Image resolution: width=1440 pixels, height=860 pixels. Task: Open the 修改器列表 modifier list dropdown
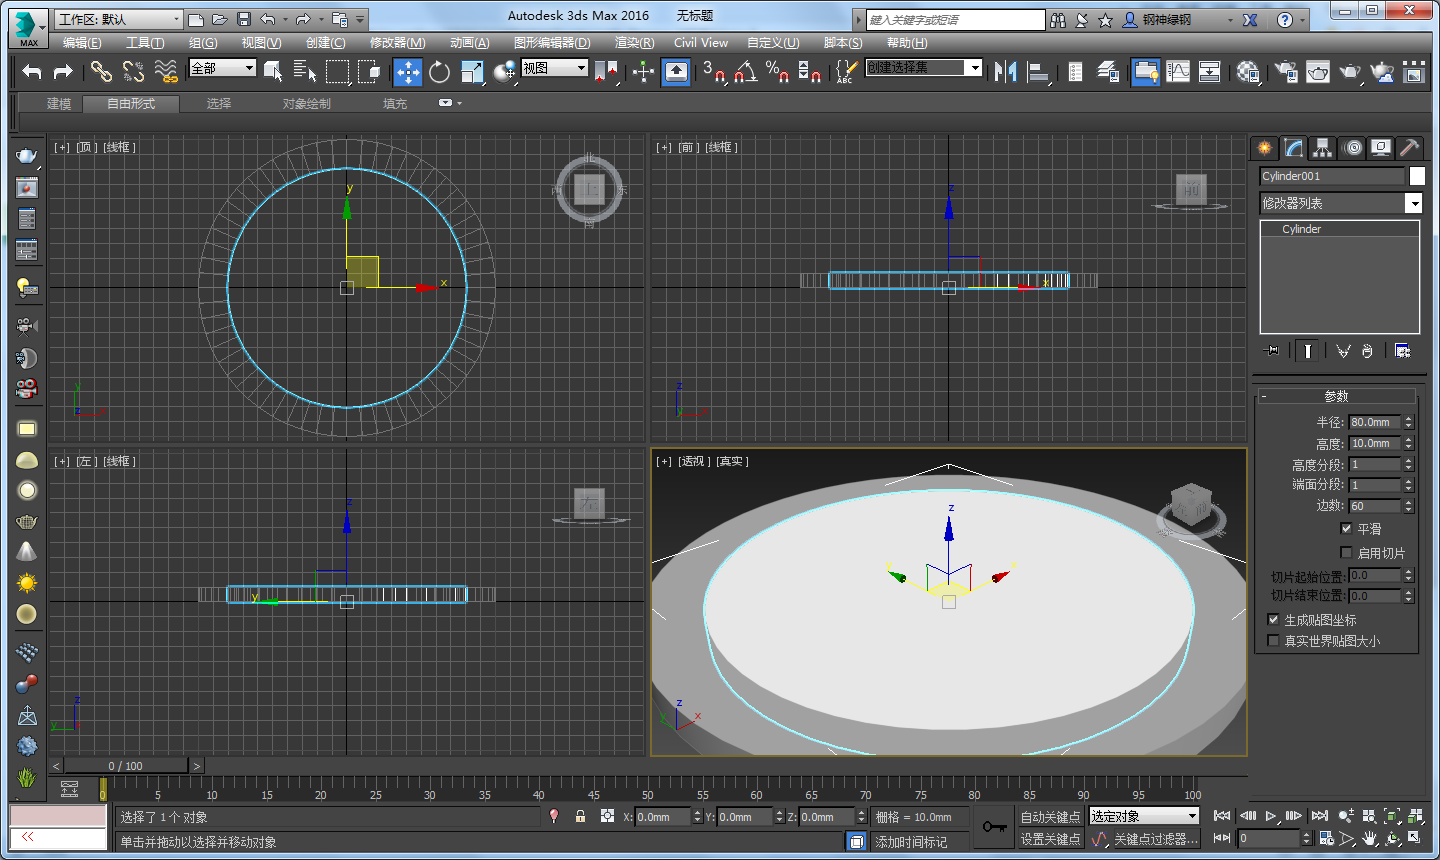click(x=1341, y=203)
